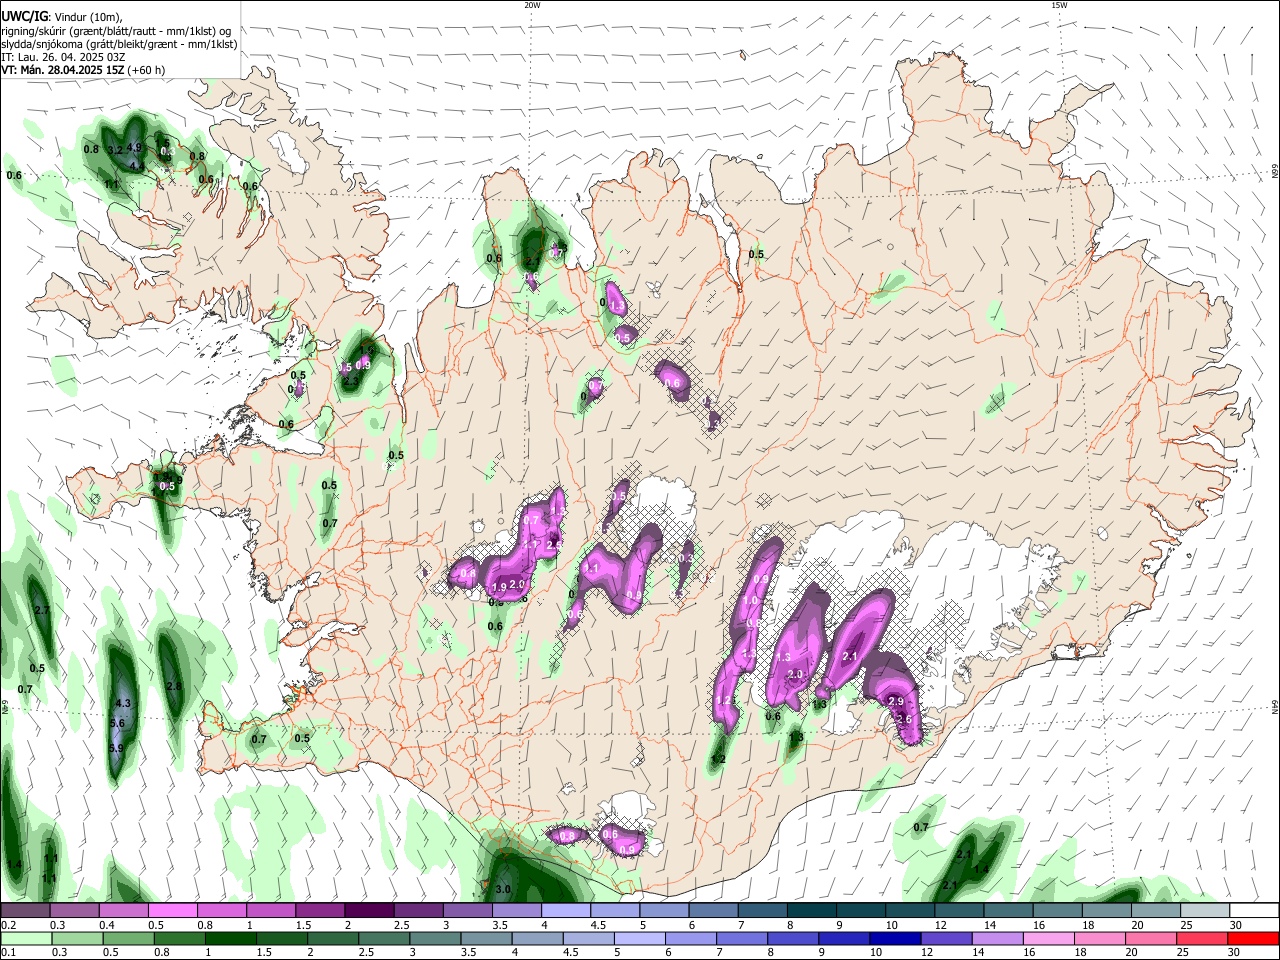Viewport: 1280px width, 960px height.
Task: Select the darkest green swatch labeled 1 in lower legend
Action: pos(231,938)
